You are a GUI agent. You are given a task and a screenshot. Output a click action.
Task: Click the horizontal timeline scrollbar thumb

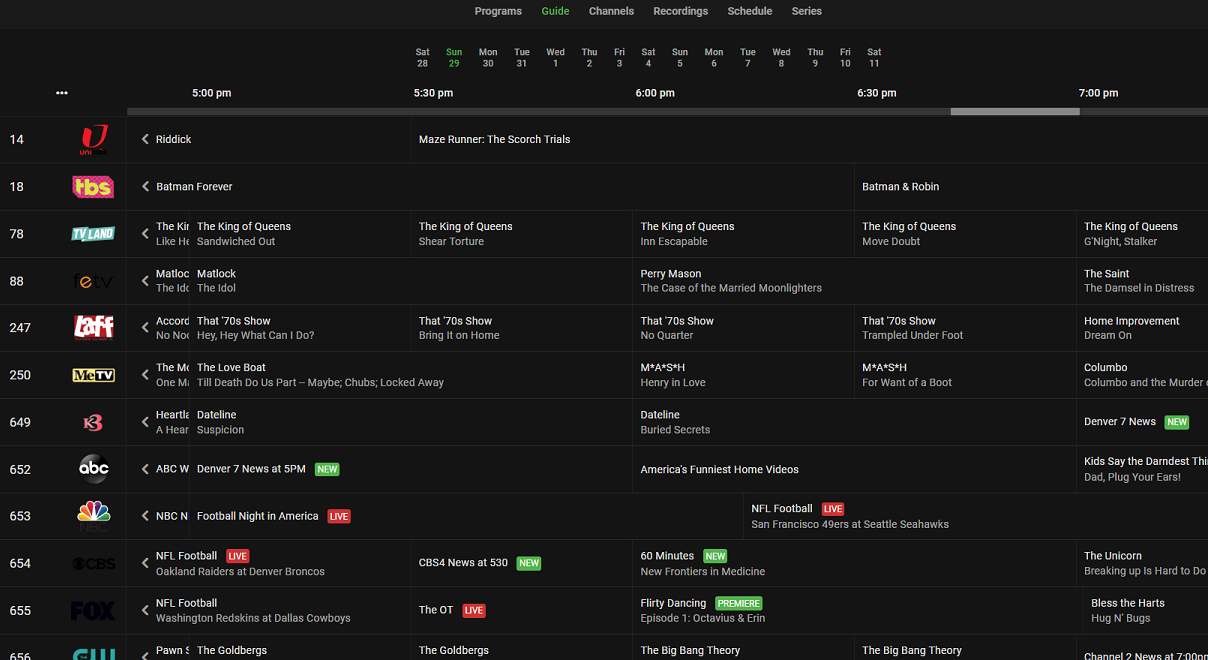(1014, 112)
